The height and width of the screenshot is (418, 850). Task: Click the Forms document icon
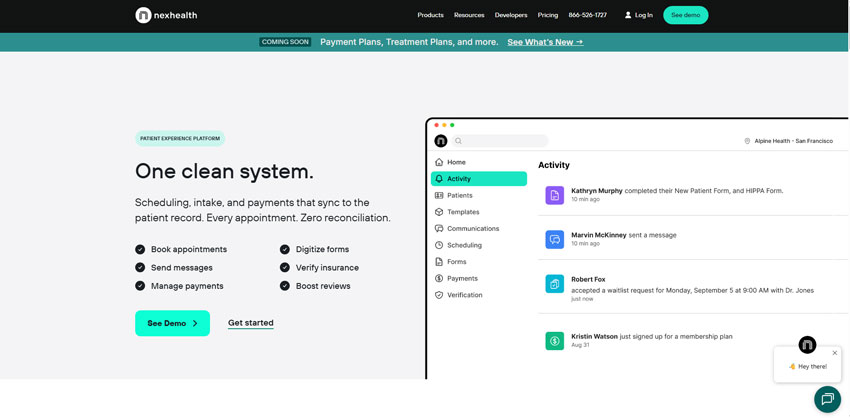(439, 262)
